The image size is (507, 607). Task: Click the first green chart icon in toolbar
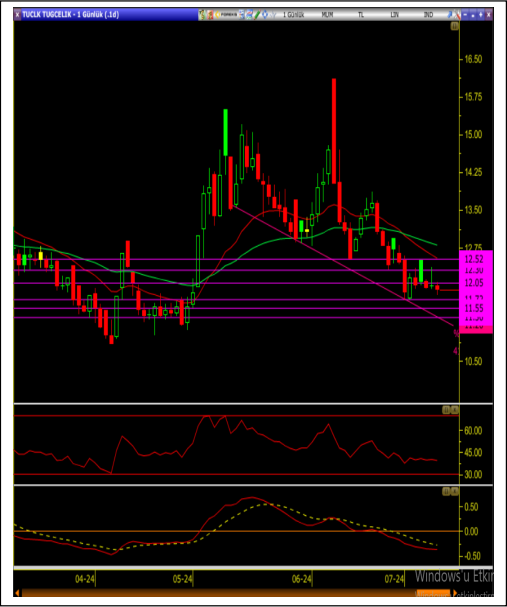coord(202,15)
